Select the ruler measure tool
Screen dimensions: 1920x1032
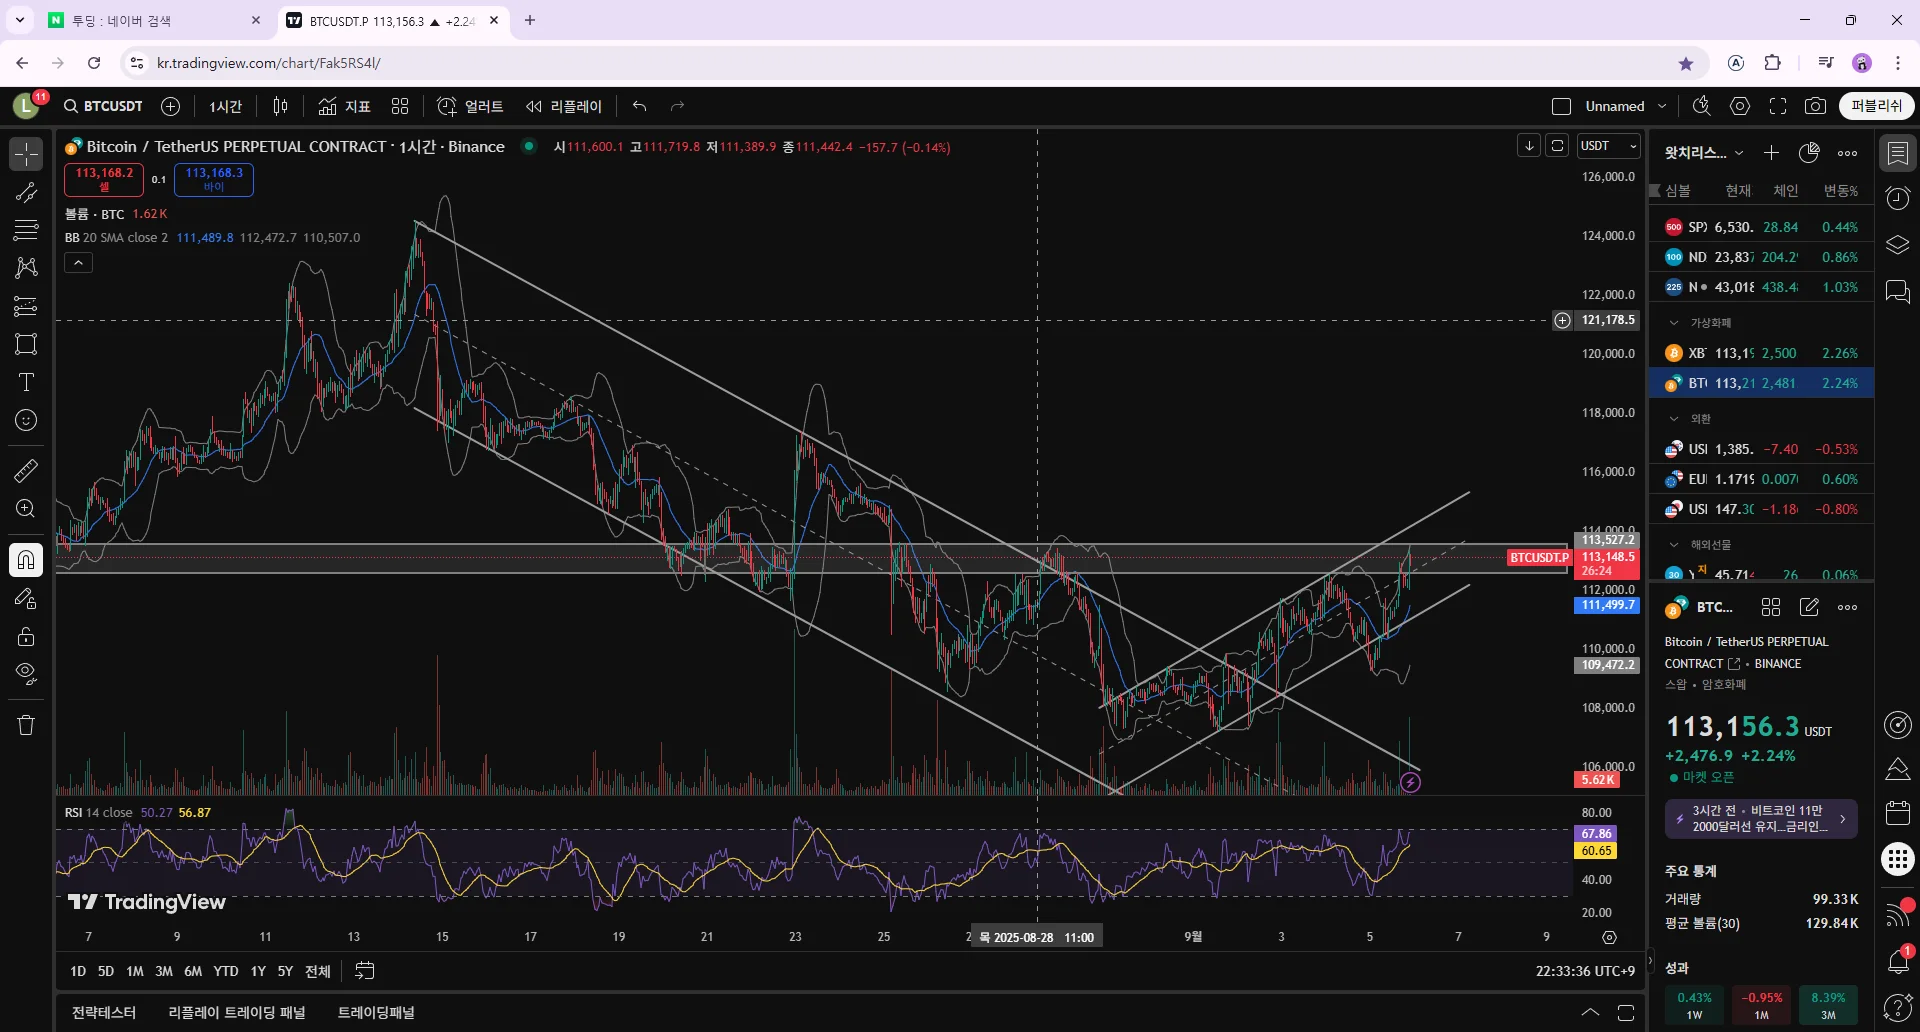[26, 470]
